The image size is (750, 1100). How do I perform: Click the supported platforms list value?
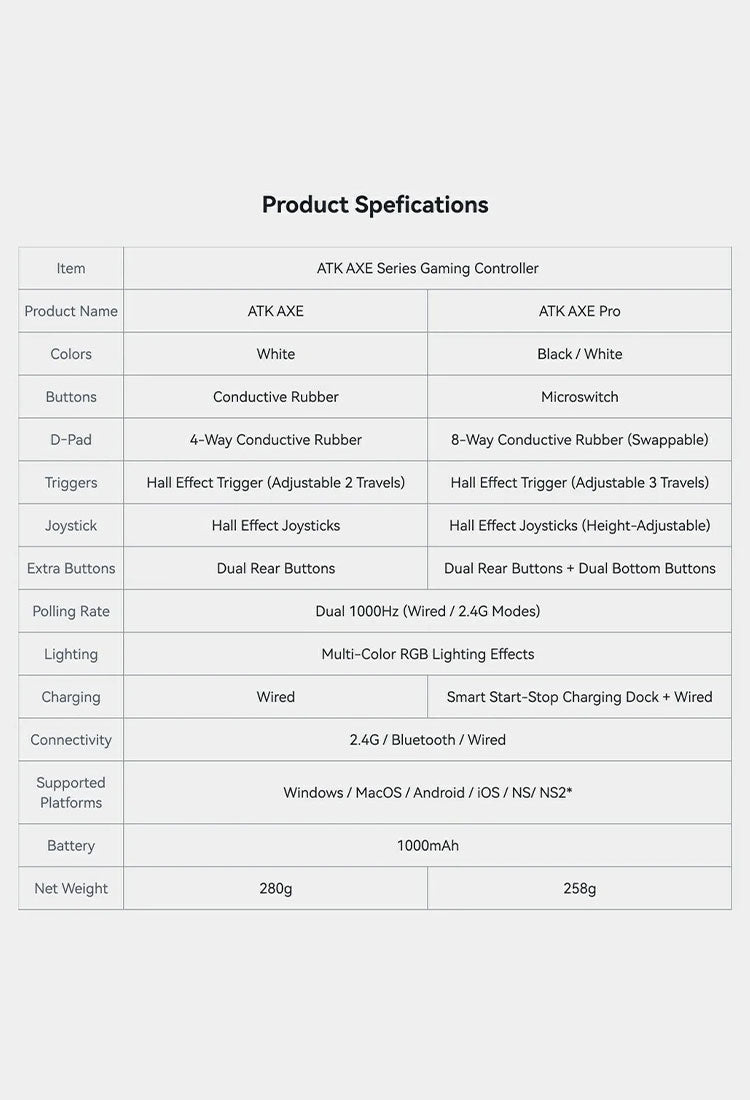[x=427, y=793]
